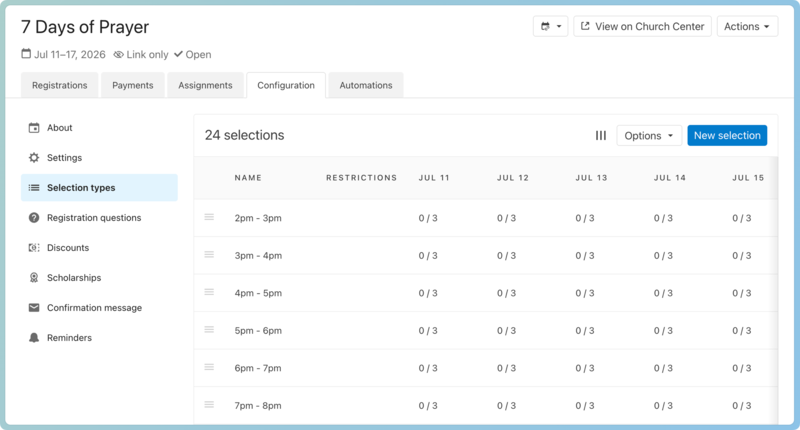Click the JUL 11 column header
The image size is (800, 430).
[x=434, y=178]
